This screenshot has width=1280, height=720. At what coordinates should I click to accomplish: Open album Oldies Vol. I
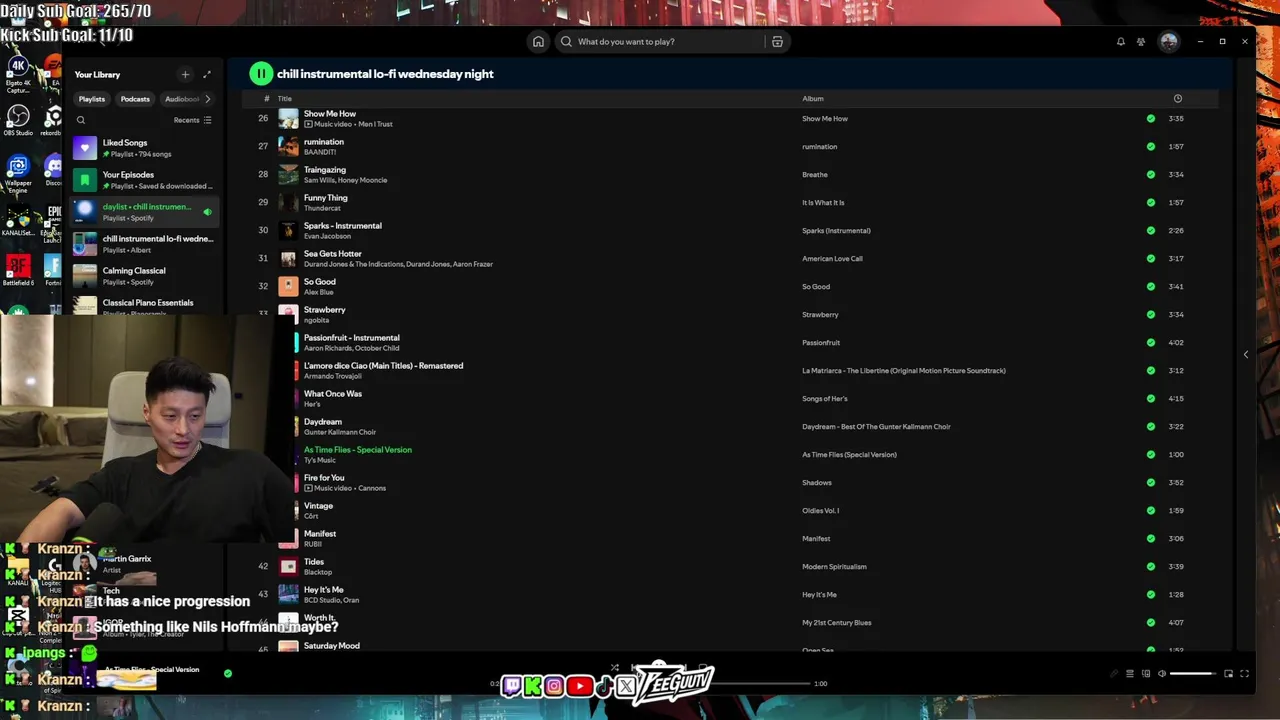tap(821, 510)
